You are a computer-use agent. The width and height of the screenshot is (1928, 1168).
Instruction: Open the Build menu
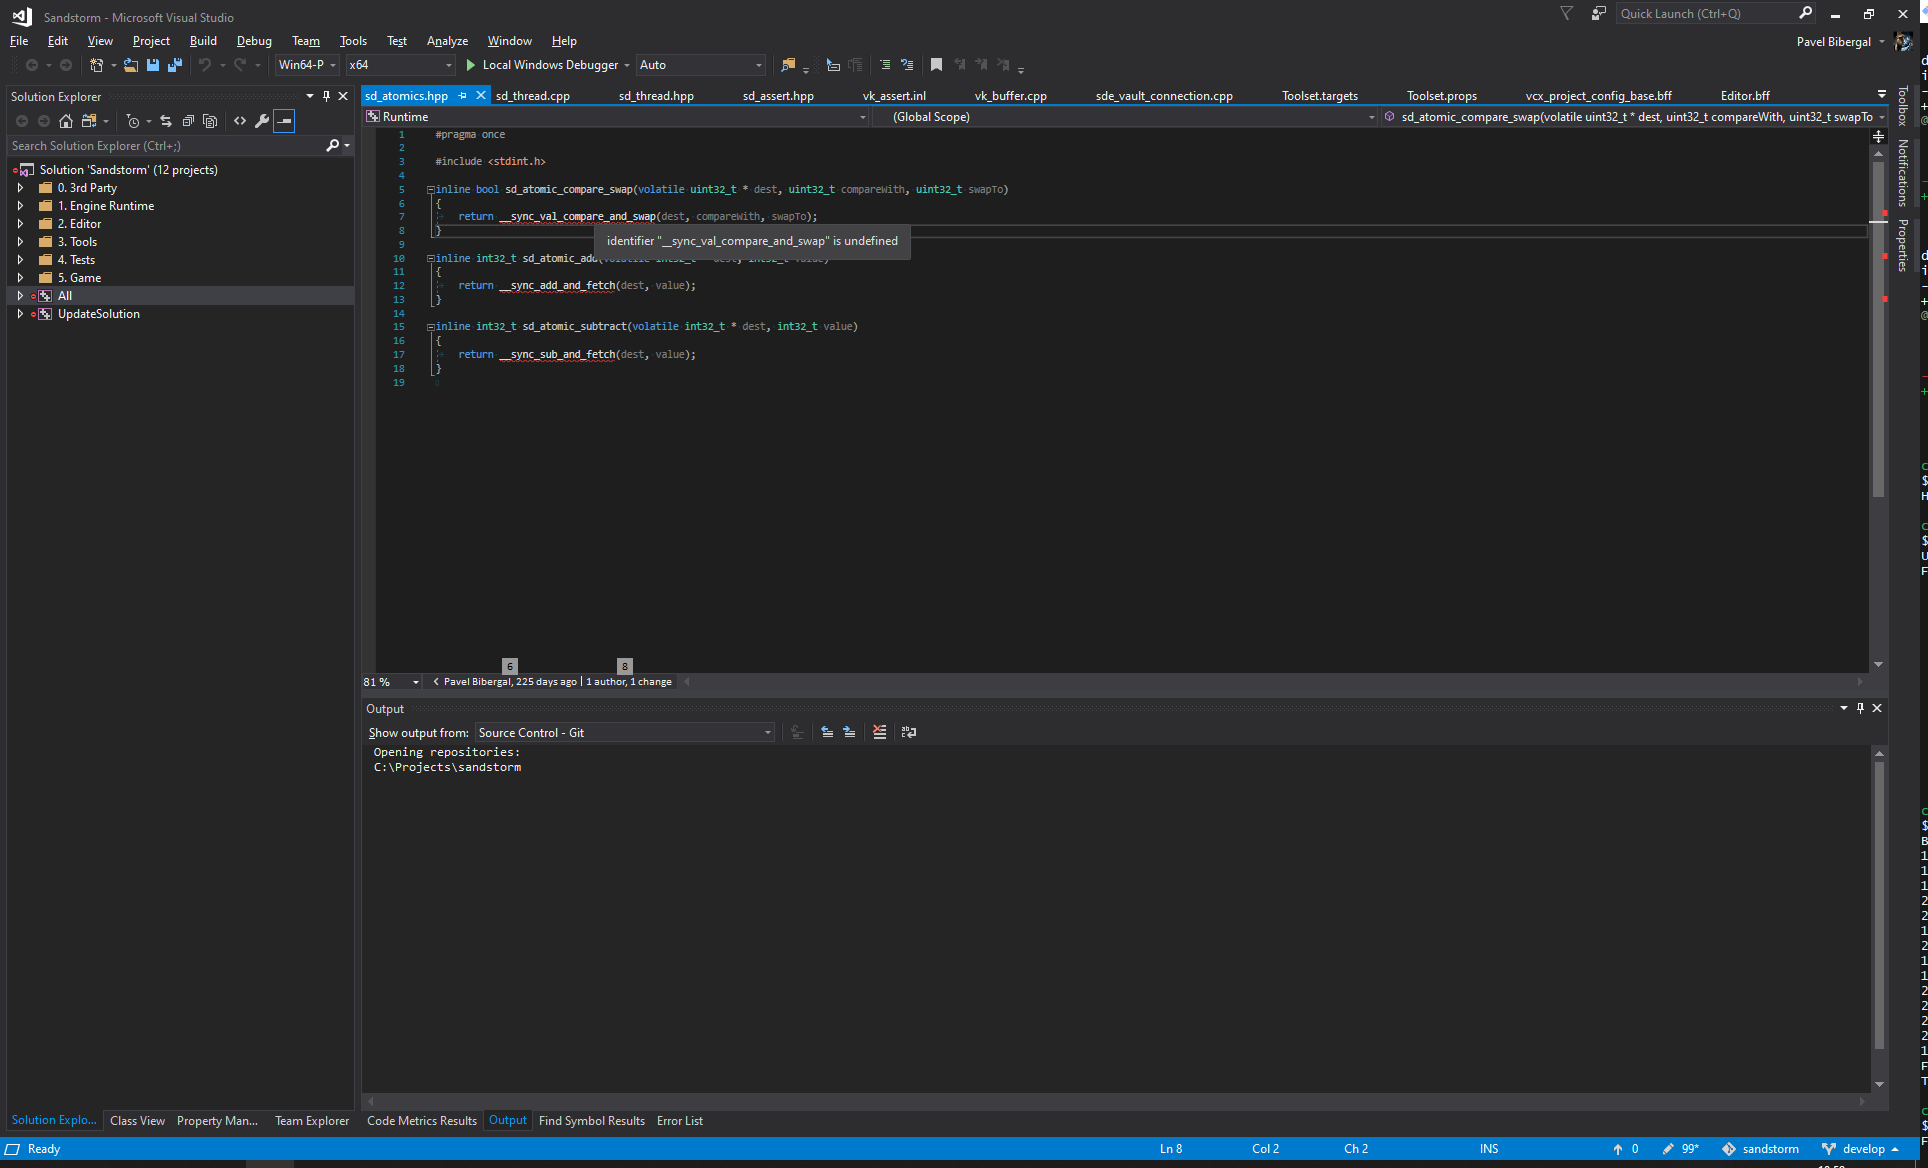203,41
